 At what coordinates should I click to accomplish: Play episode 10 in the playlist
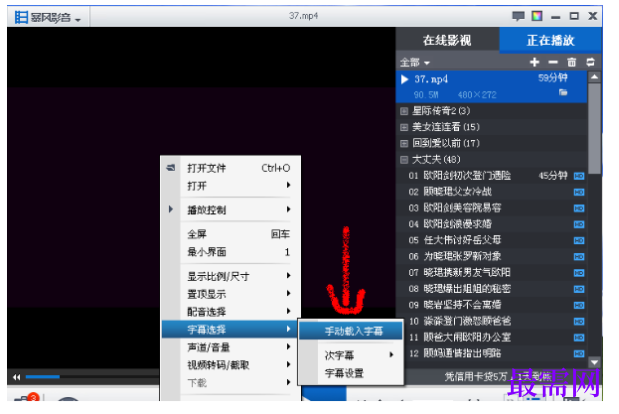491,321
